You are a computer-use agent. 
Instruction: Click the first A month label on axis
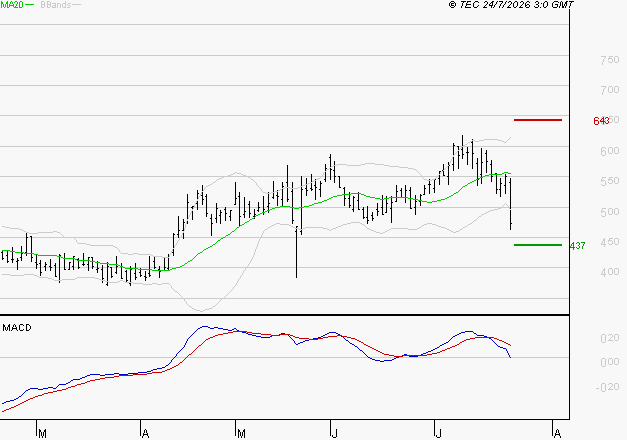tap(146, 434)
